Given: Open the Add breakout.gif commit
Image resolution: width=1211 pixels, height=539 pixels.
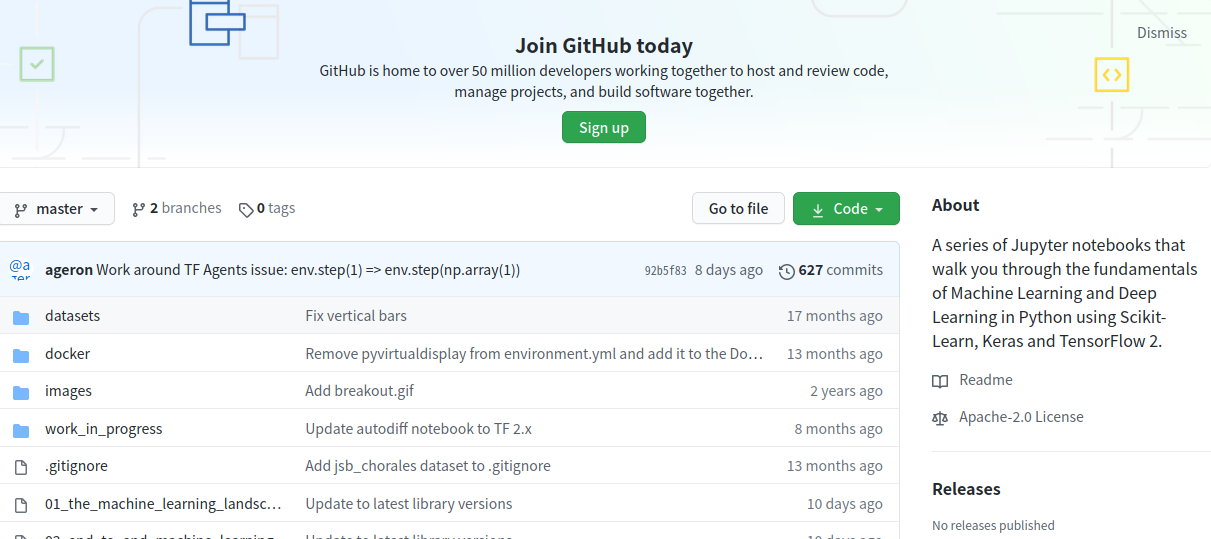Looking at the screenshot, I should [x=359, y=391].
